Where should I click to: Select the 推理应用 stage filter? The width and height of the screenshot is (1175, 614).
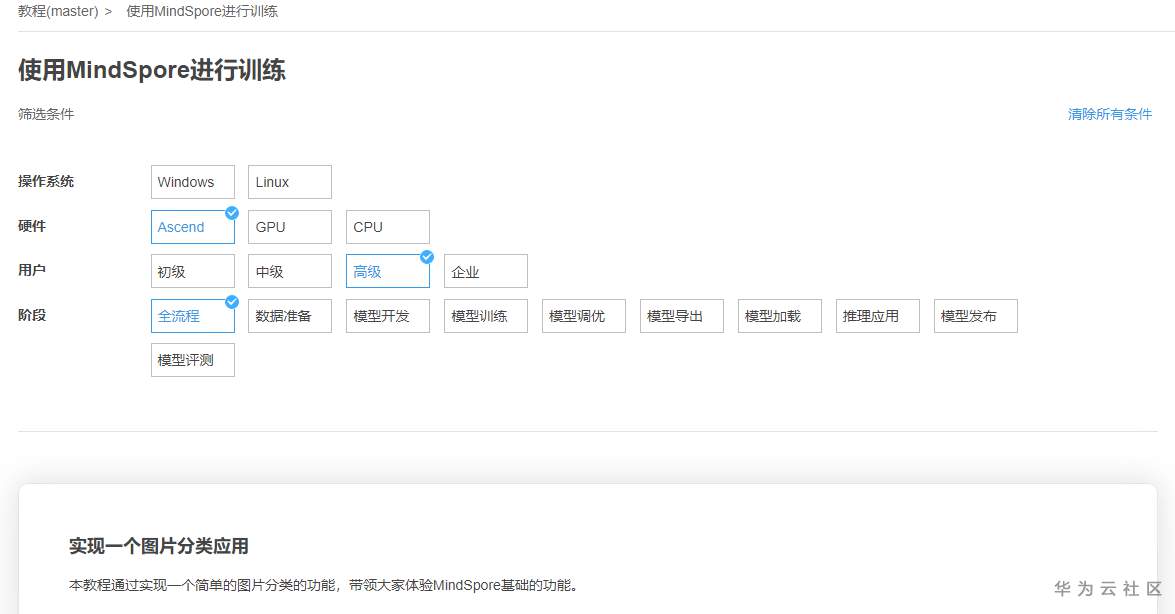point(878,316)
